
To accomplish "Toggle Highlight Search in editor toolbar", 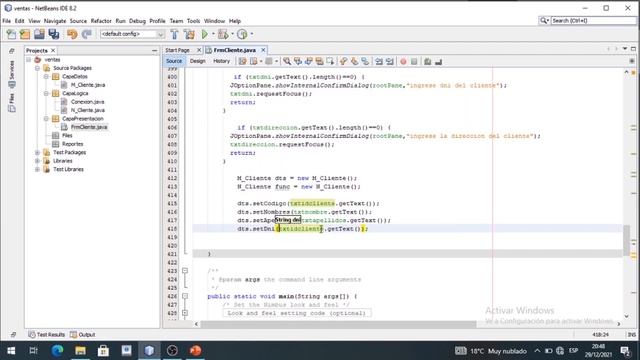I will pyautogui.click(x=319, y=62).
